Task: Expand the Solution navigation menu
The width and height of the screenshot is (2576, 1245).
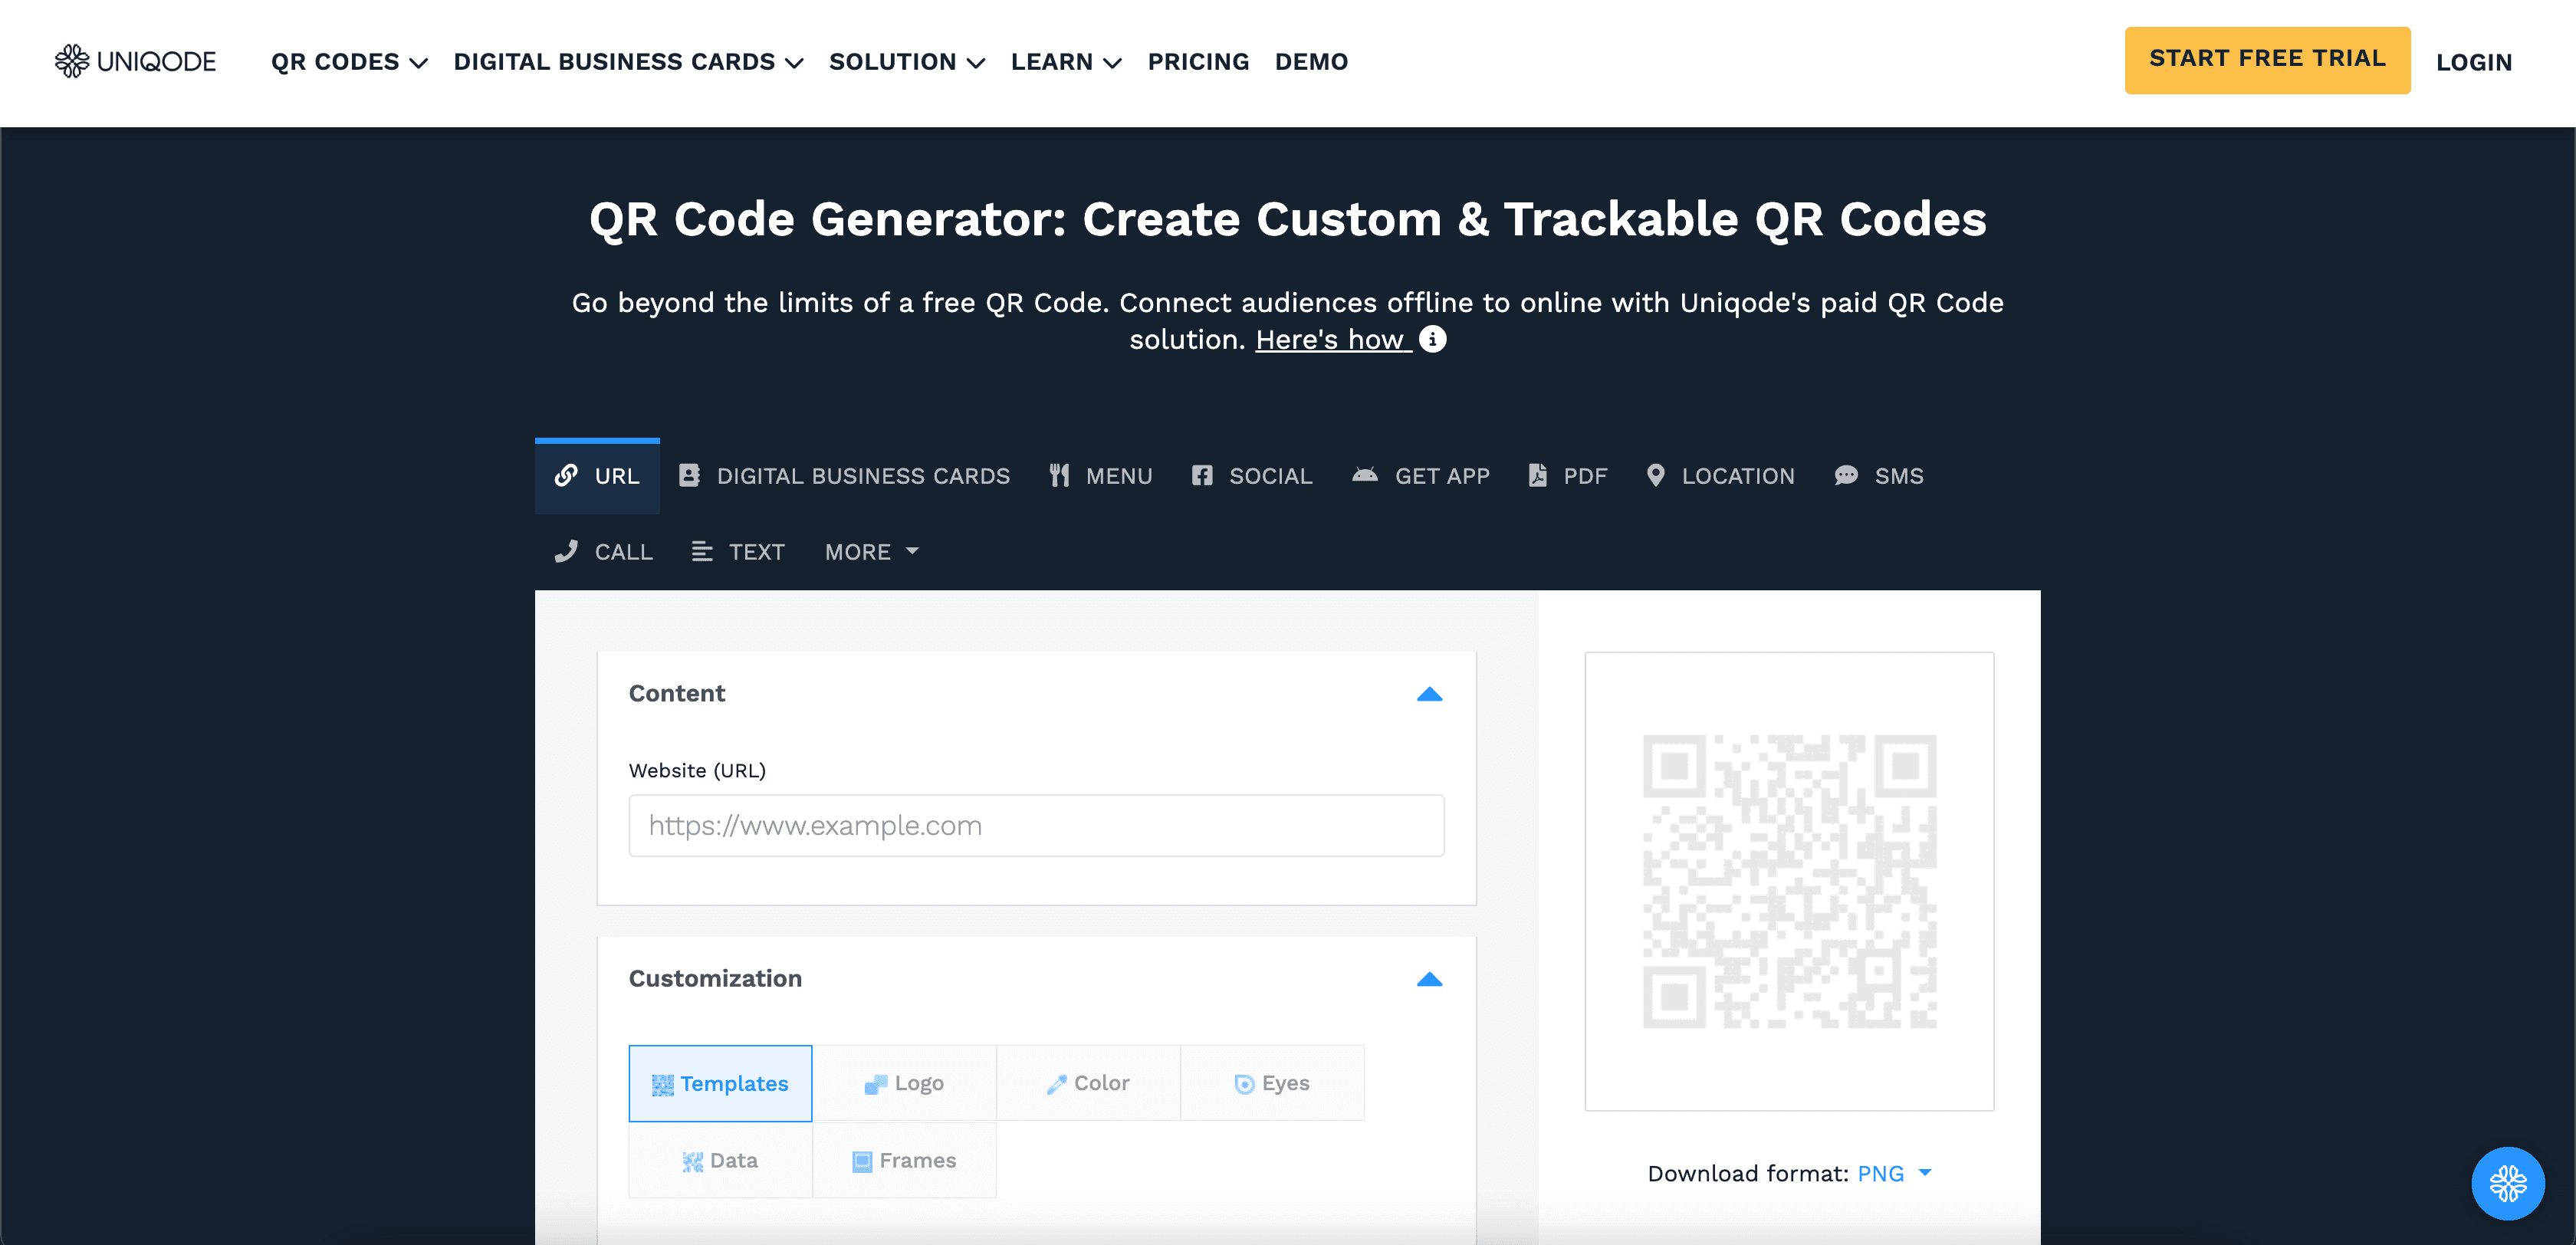Action: point(907,62)
